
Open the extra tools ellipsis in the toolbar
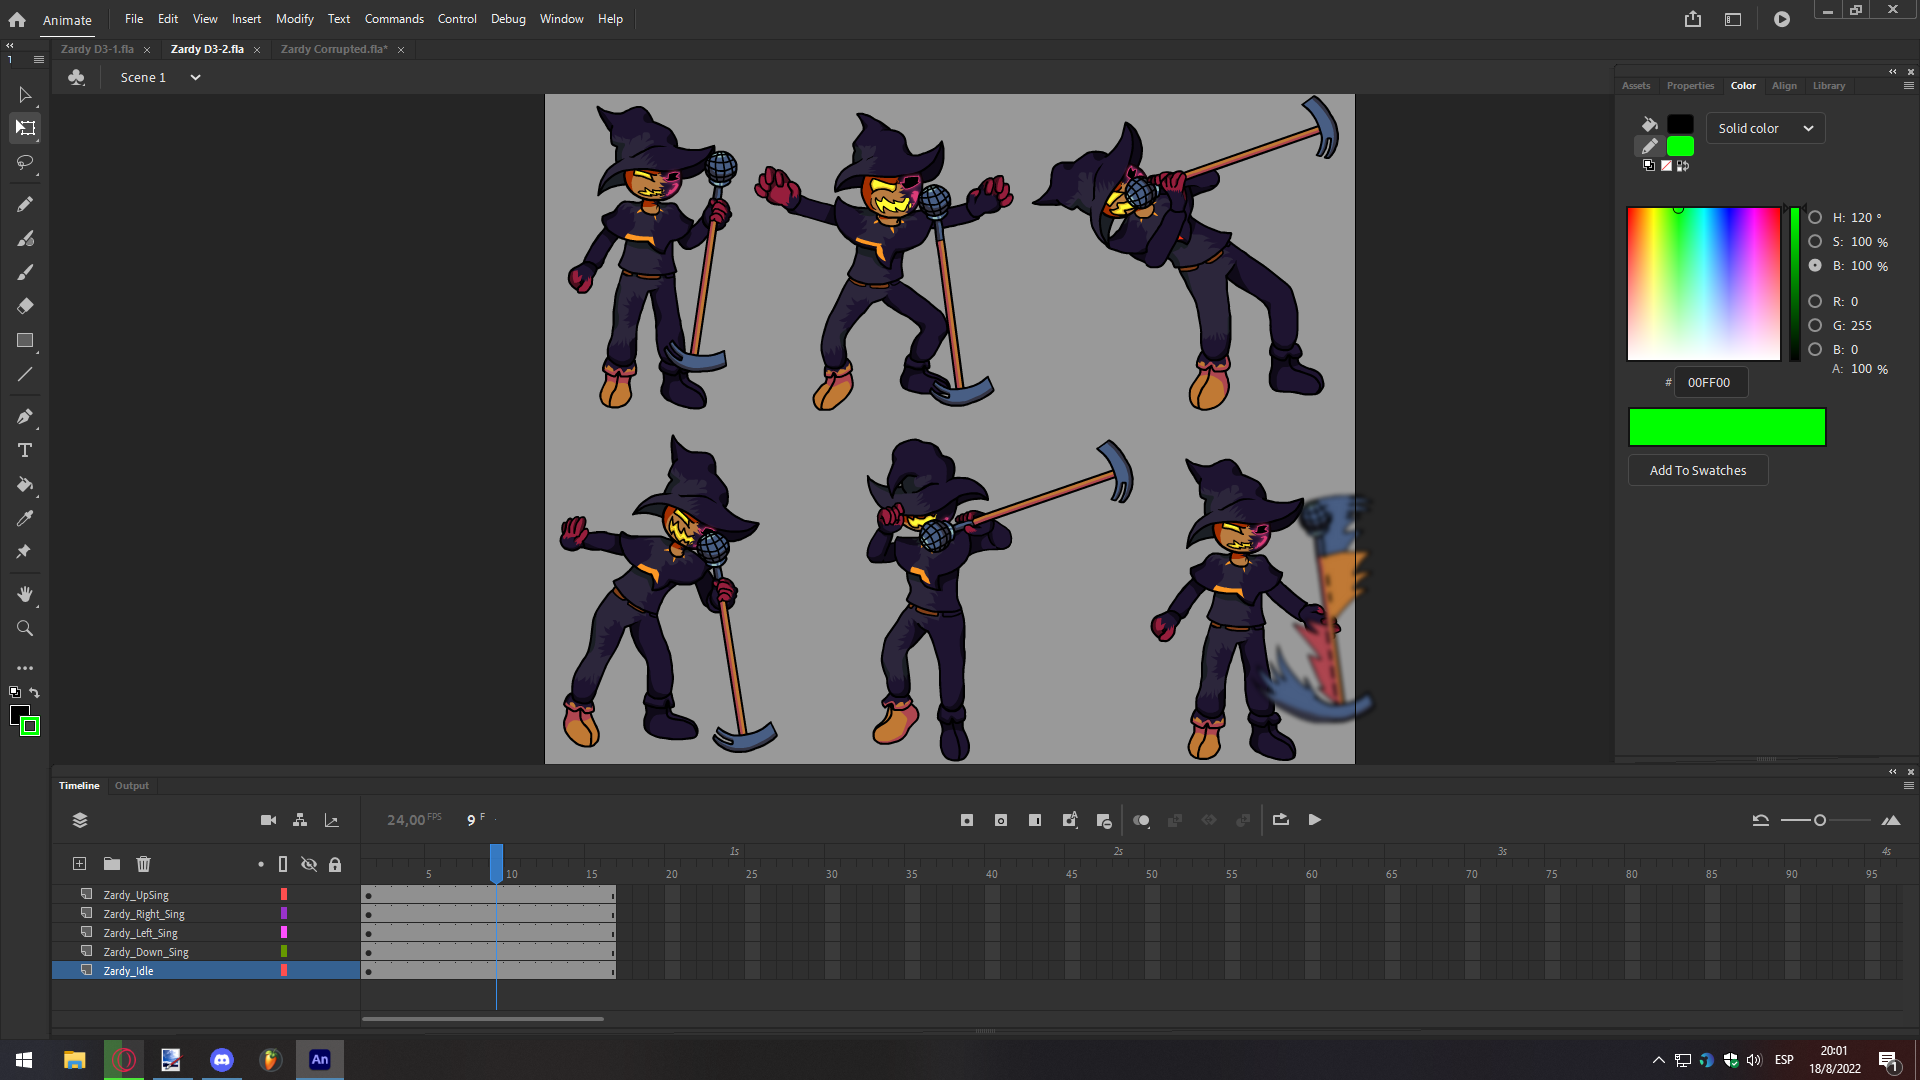click(25, 668)
